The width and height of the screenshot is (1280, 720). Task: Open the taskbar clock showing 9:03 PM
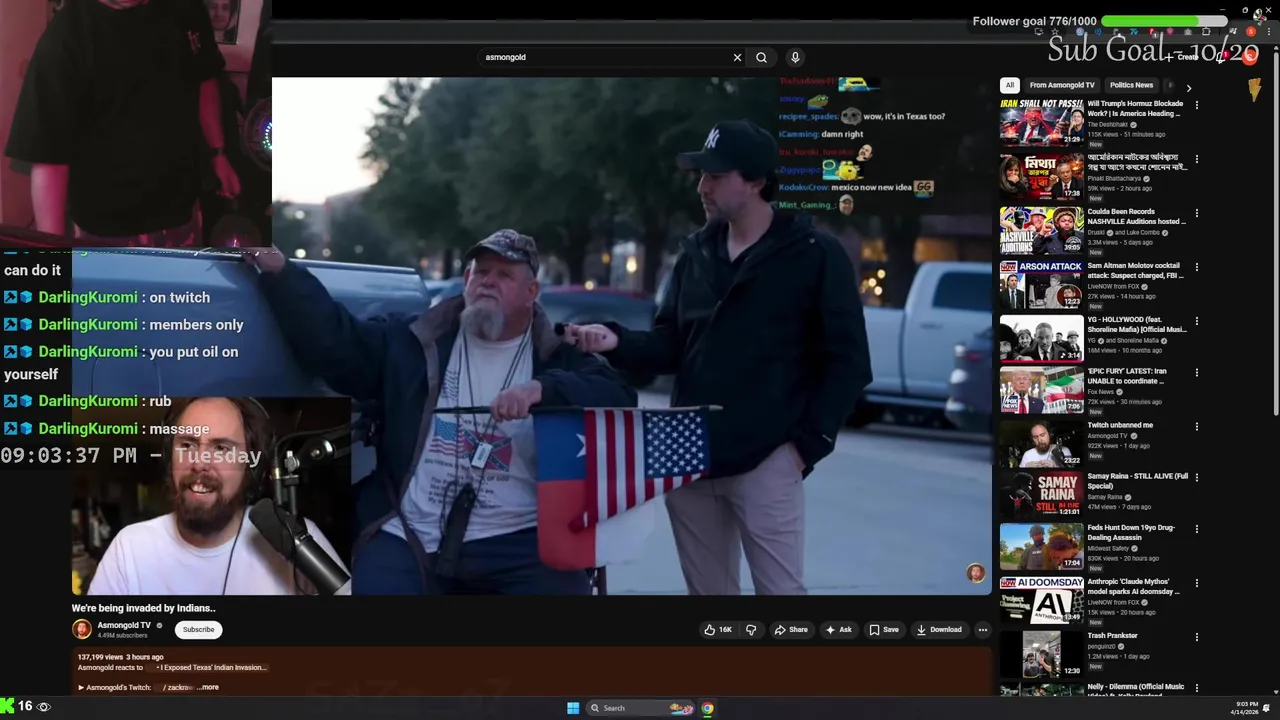[x=1246, y=708]
